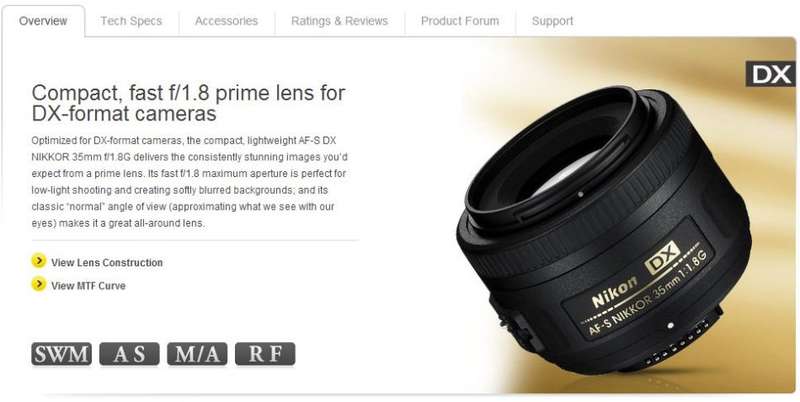Click the AS feature badge
Screen dimensions: 800x402
pyautogui.click(x=130, y=354)
